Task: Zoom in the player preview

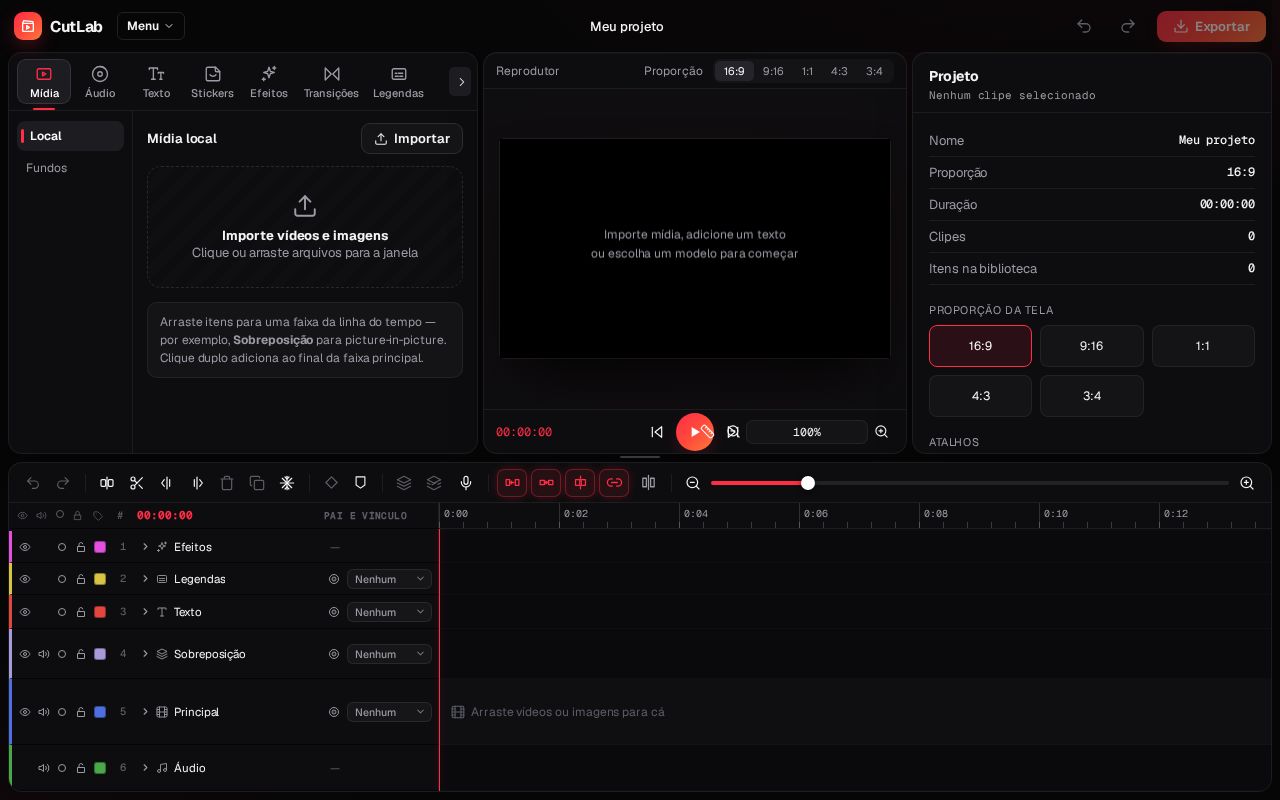Action: 882,432
